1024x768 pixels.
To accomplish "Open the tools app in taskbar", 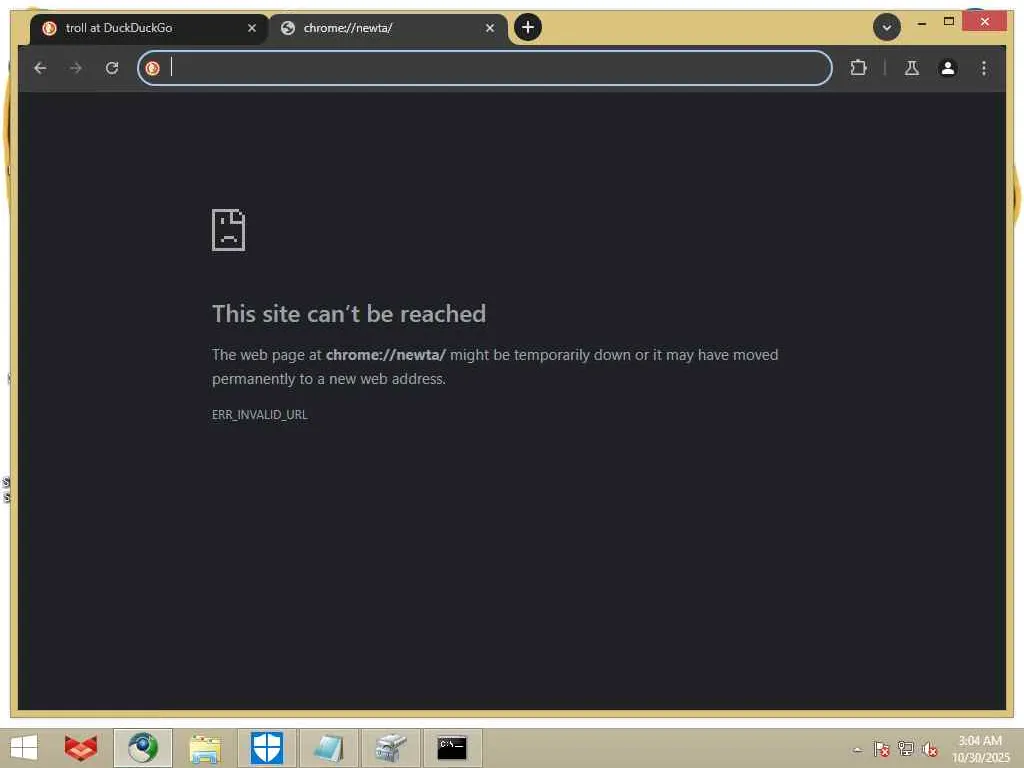I will 391,748.
